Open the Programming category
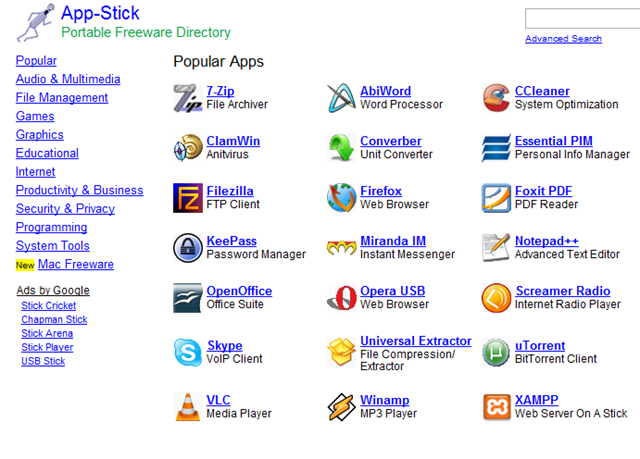 click(51, 227)
